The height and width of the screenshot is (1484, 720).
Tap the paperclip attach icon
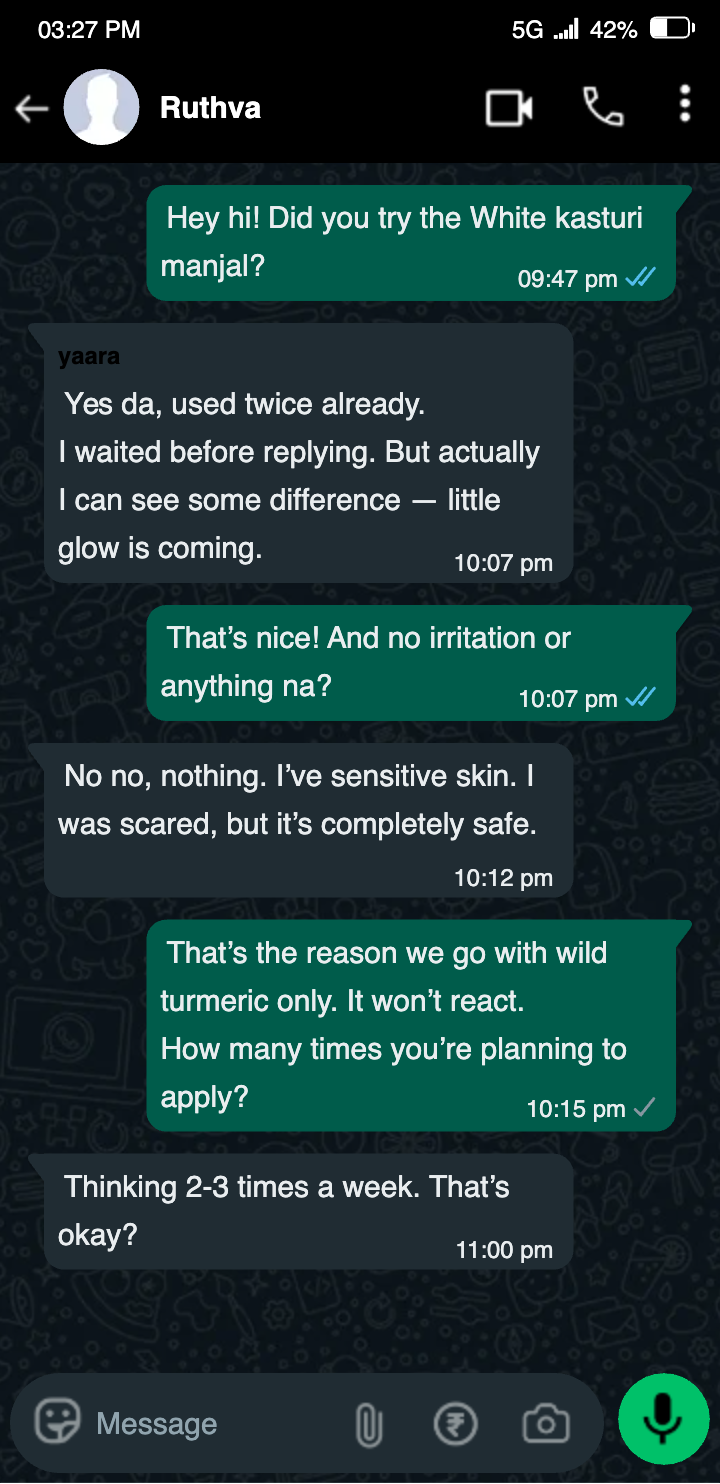click(x=369, y=1424)
